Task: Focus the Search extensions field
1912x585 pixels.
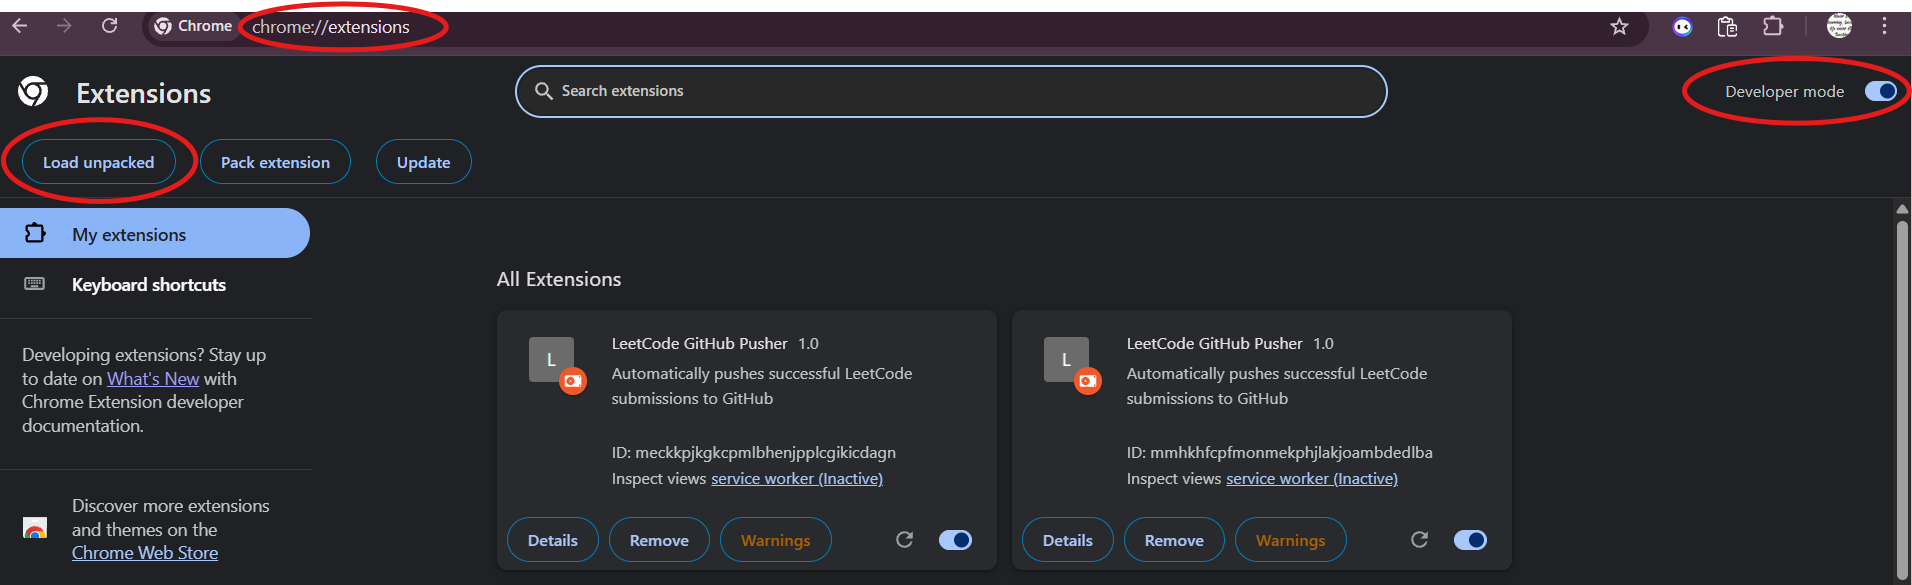Action: pyautogui.click(x=951, y=91)
